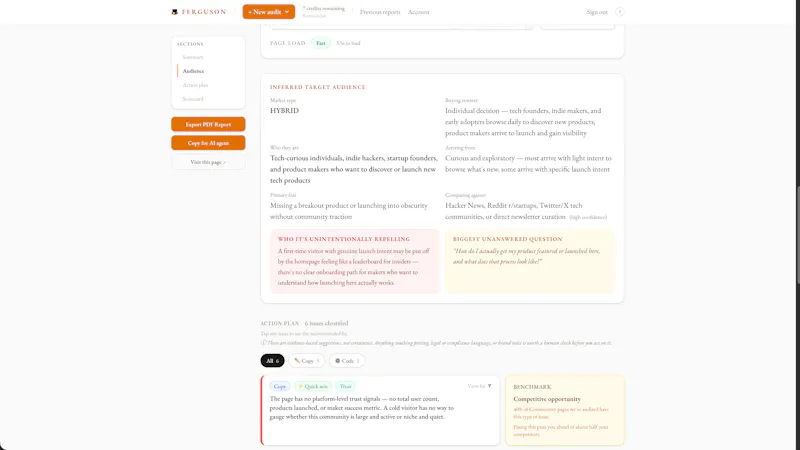The height and width of the screenshot is (450, 800).
Task: Click the '6 issues identified' text
Action: tap(327, 323)
